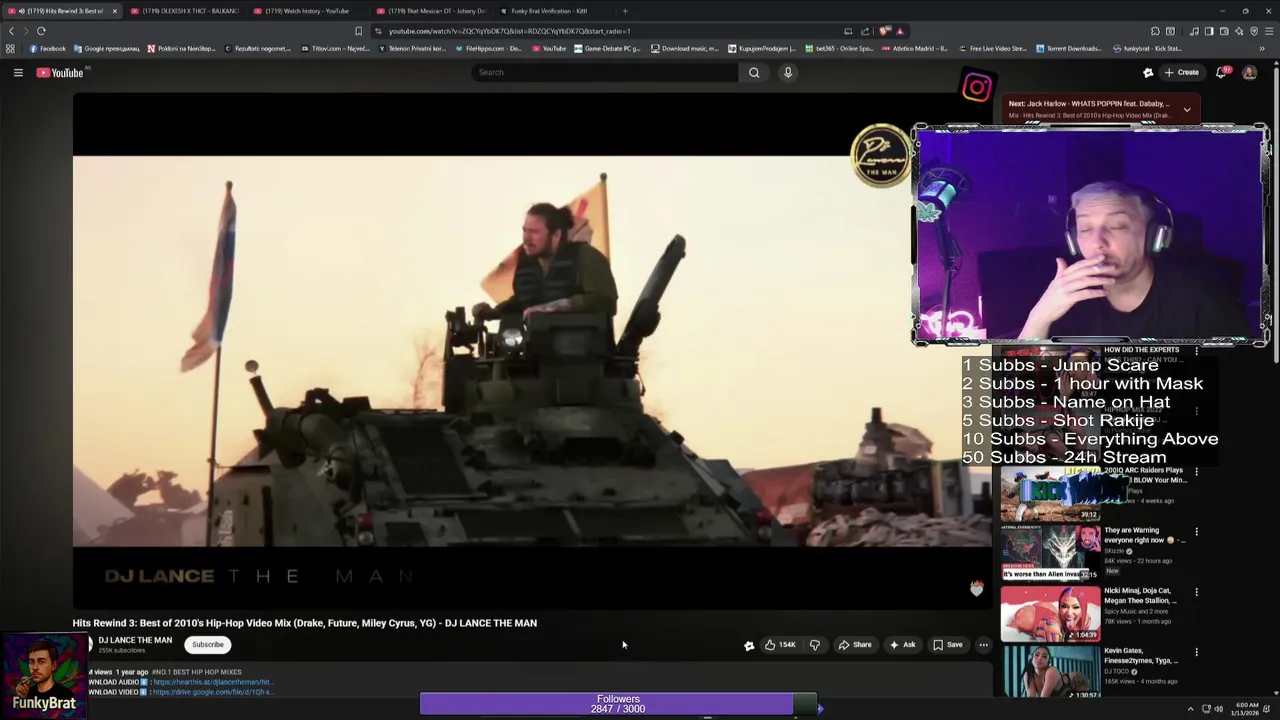Close the Hits Rewind 3 browser tab

114,11
